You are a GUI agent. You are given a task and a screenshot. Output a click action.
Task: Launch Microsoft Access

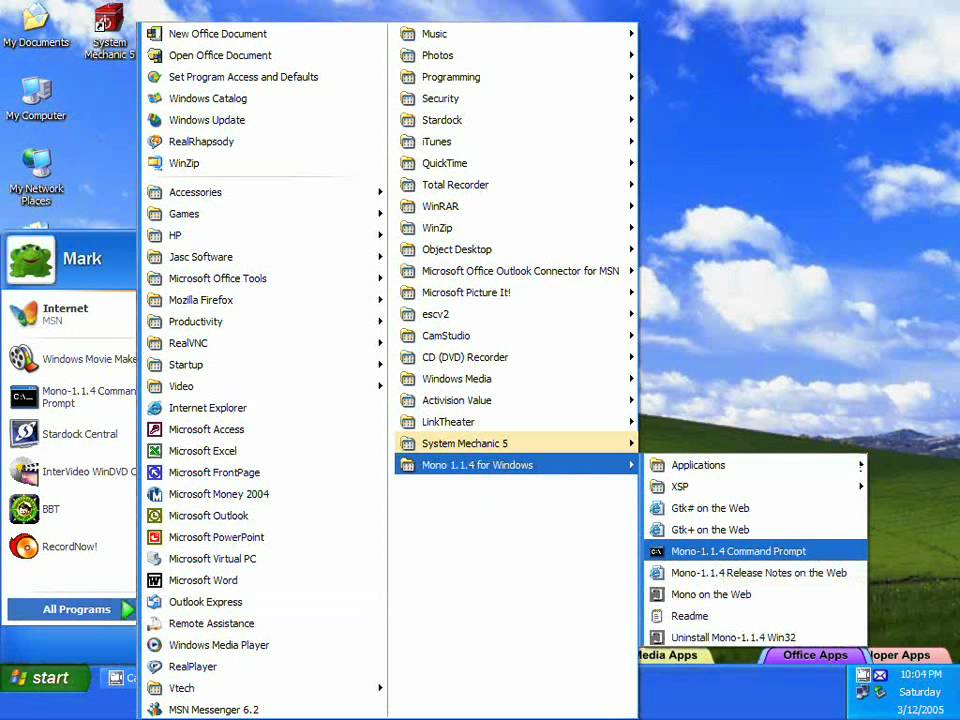264,429
